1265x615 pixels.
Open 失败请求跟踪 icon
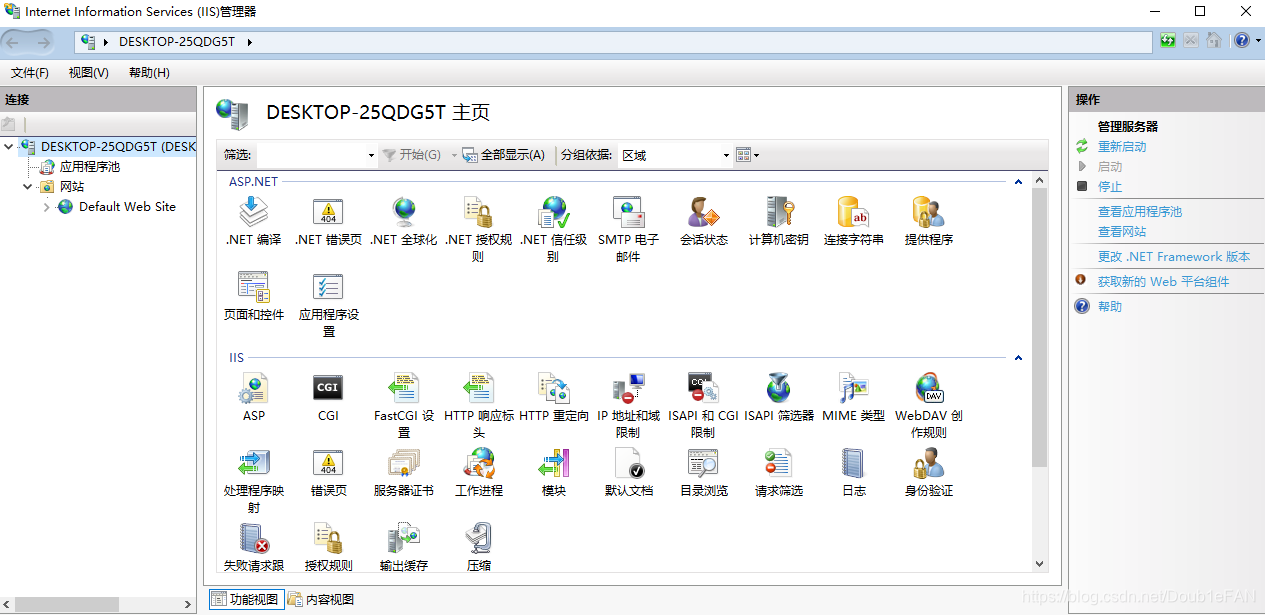(x=253, y=538)
